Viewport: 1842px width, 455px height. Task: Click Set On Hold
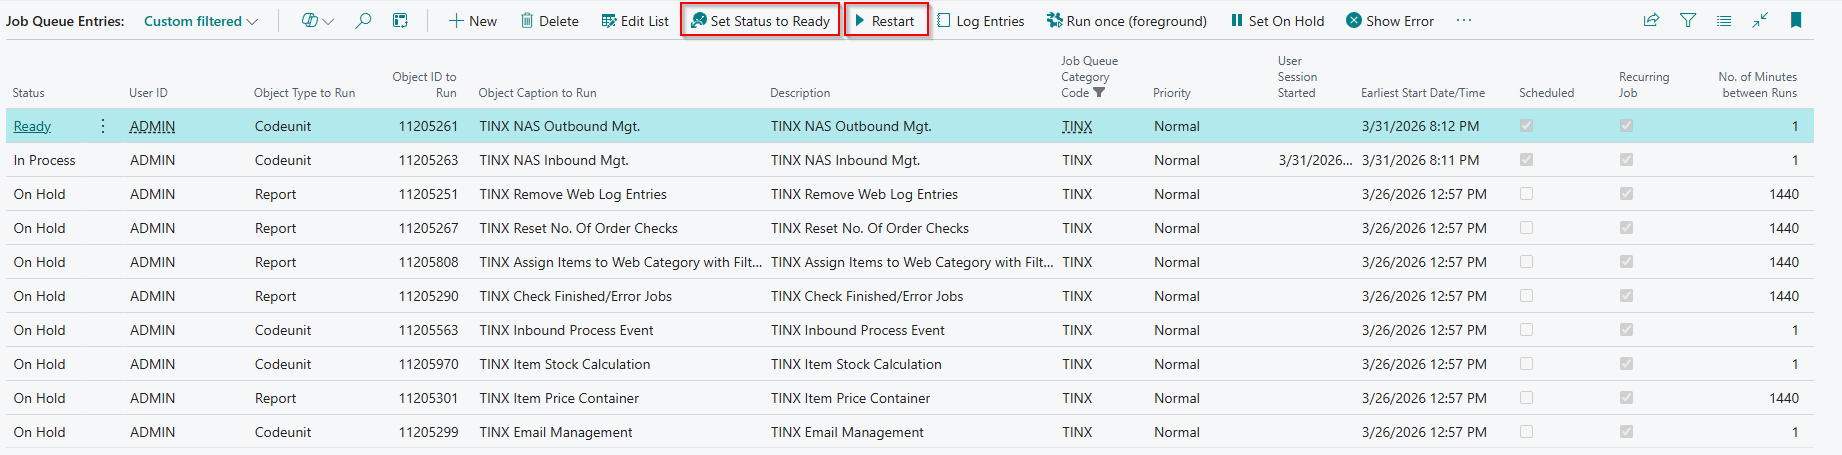click(x=1277, y=21)
